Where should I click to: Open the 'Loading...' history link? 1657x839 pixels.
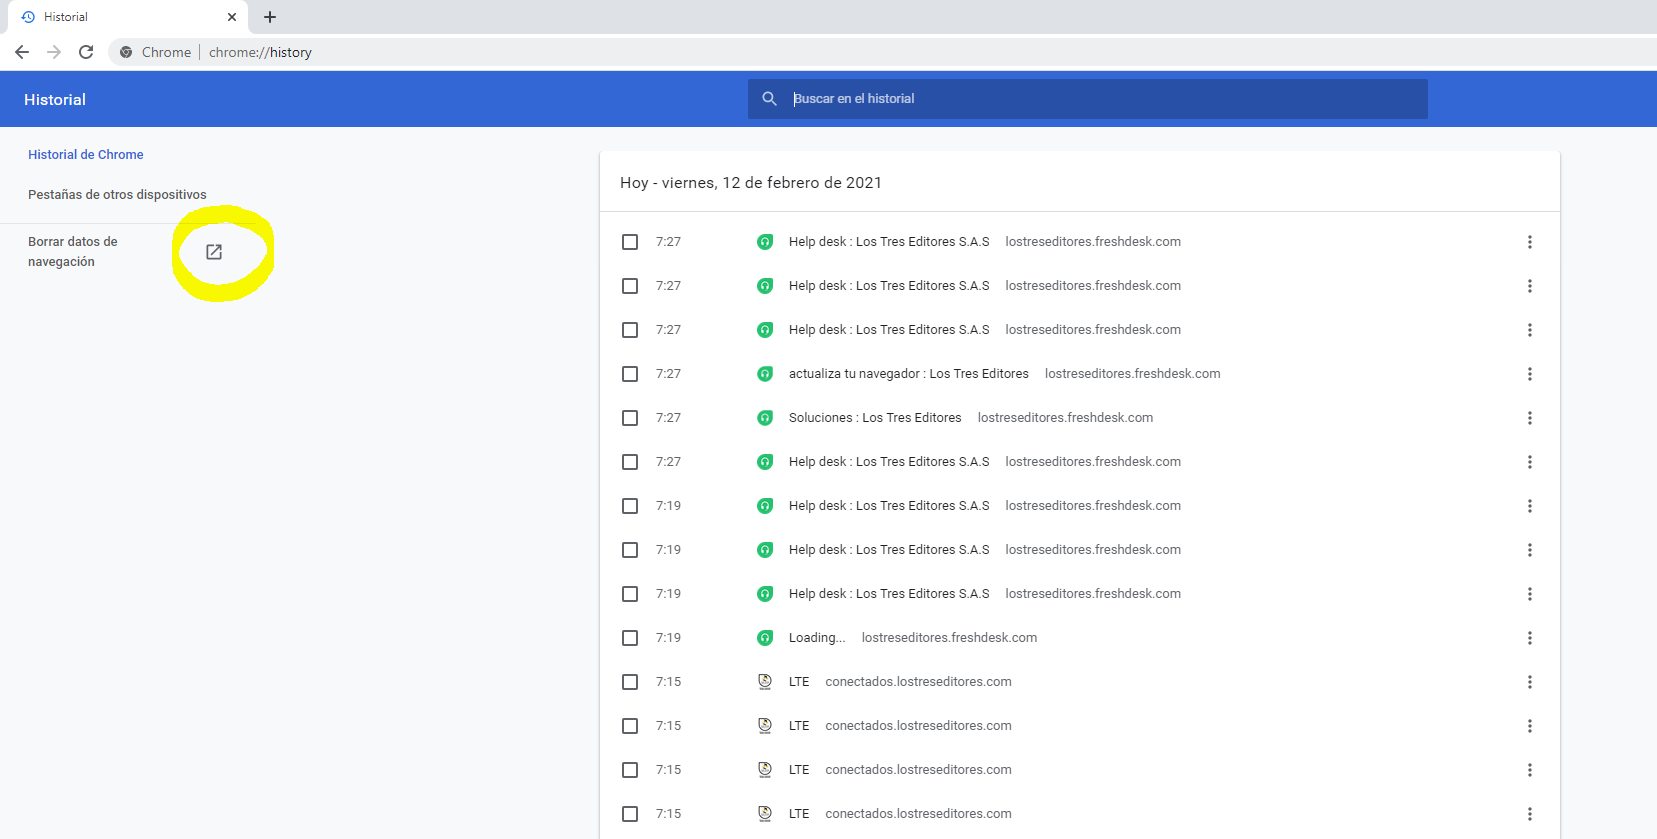(817, 638)
